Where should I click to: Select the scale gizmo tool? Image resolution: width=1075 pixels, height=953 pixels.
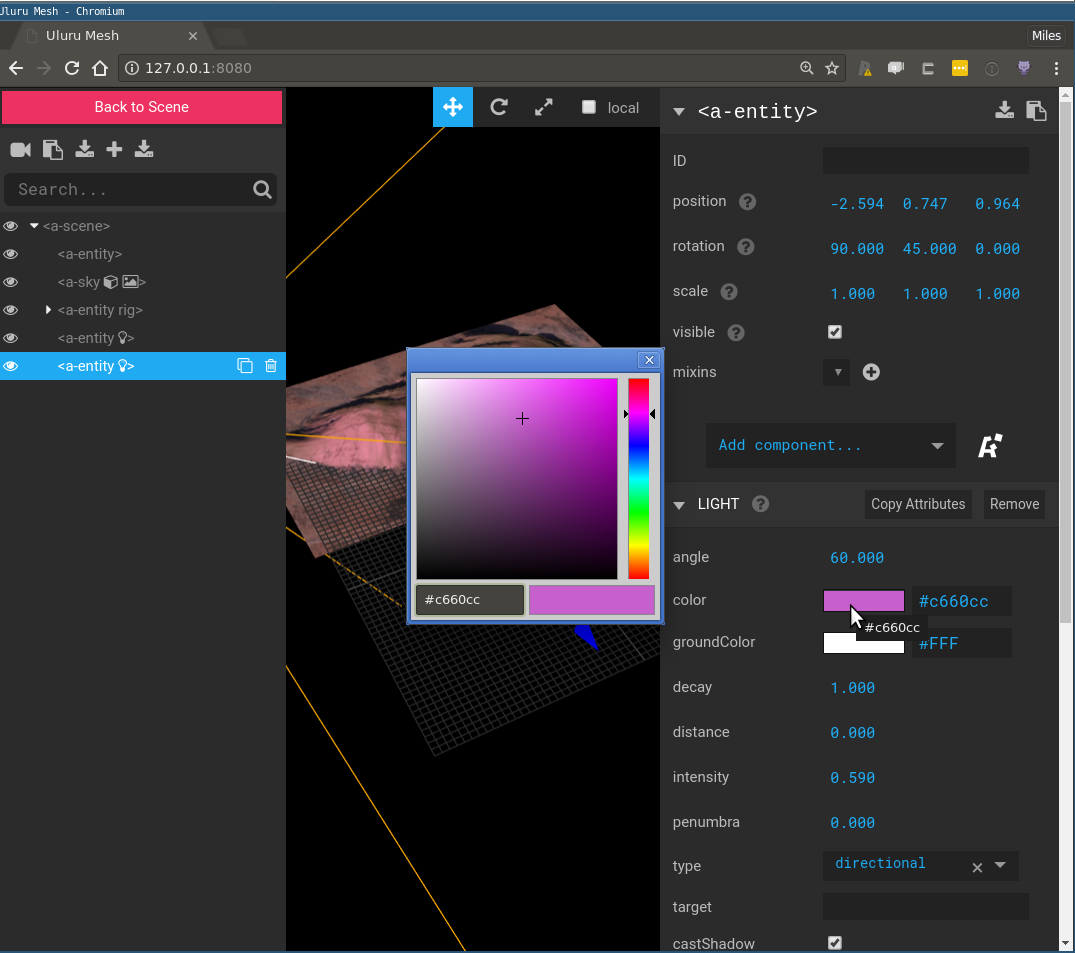coord(544,107)
